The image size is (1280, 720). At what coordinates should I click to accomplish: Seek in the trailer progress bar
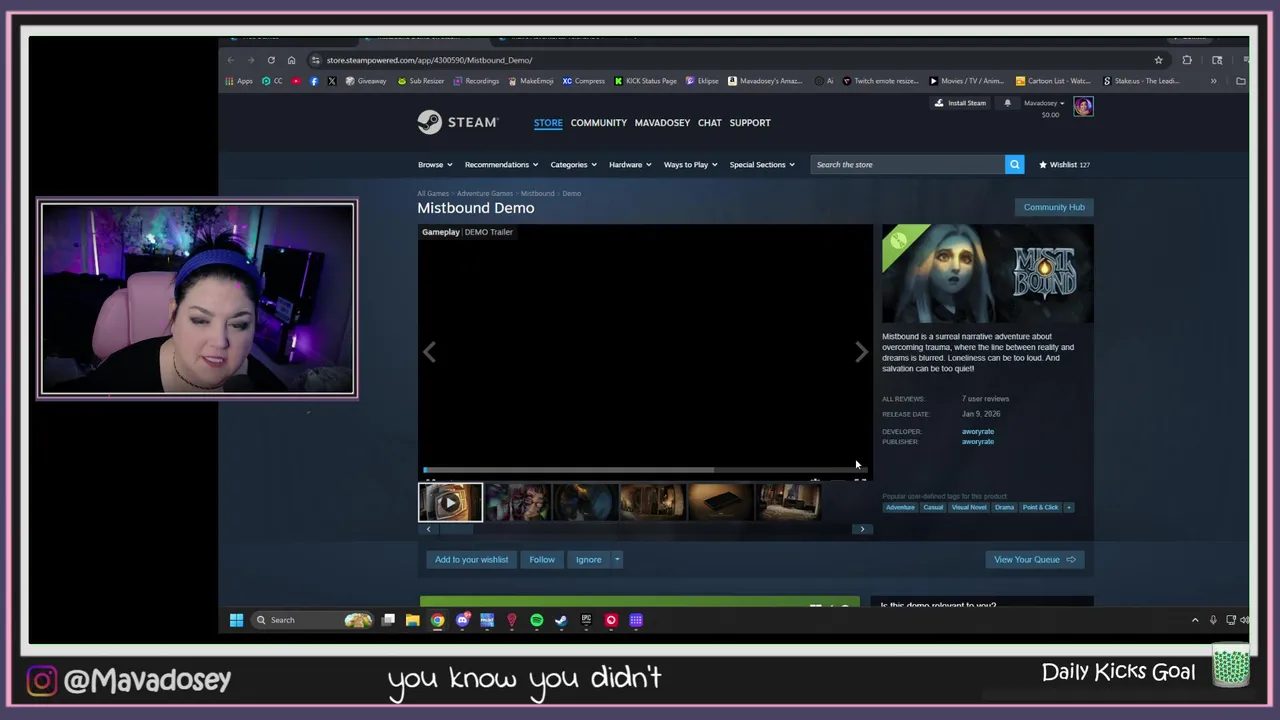click(x=644, y=469)
